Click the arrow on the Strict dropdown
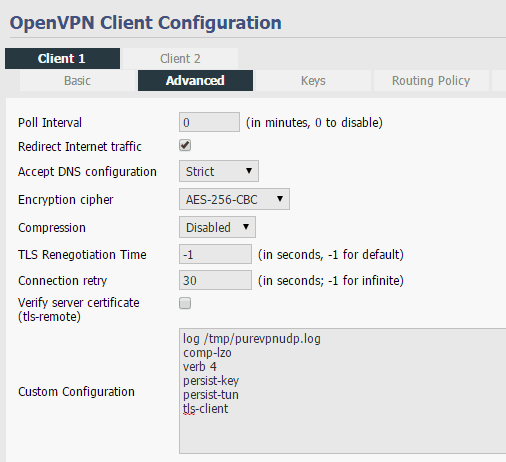This screenshot has height=462, width=506. click(x=249, y=171)
